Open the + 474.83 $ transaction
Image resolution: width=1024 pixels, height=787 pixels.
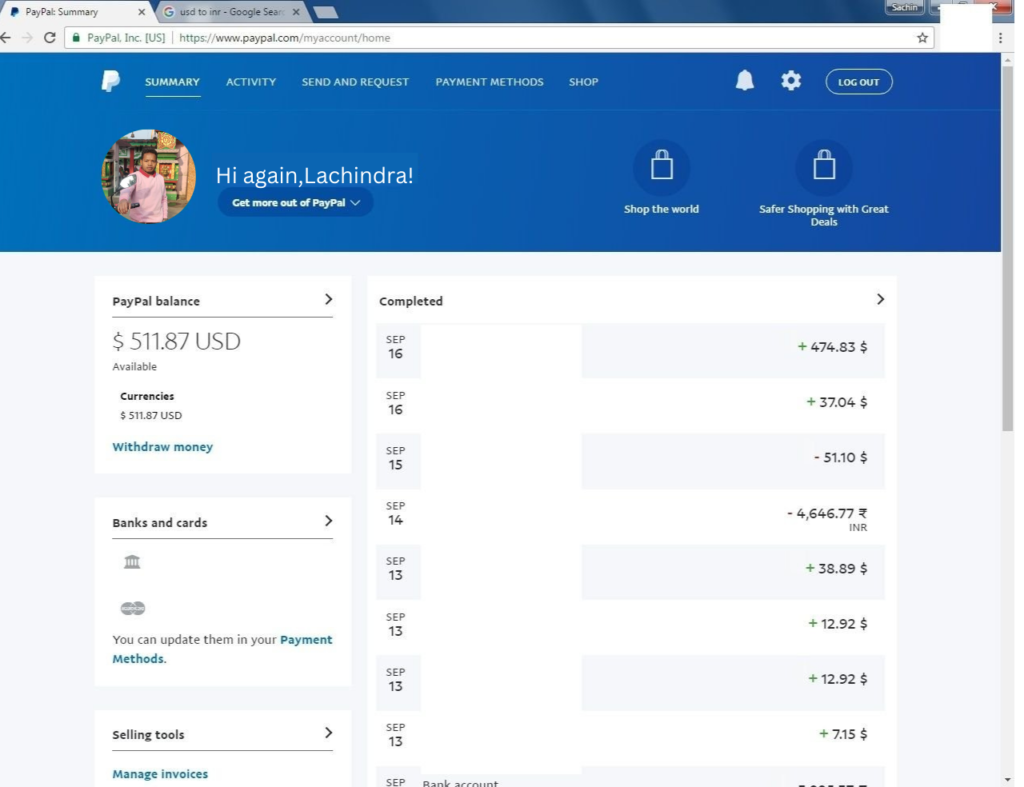[630, 350]
